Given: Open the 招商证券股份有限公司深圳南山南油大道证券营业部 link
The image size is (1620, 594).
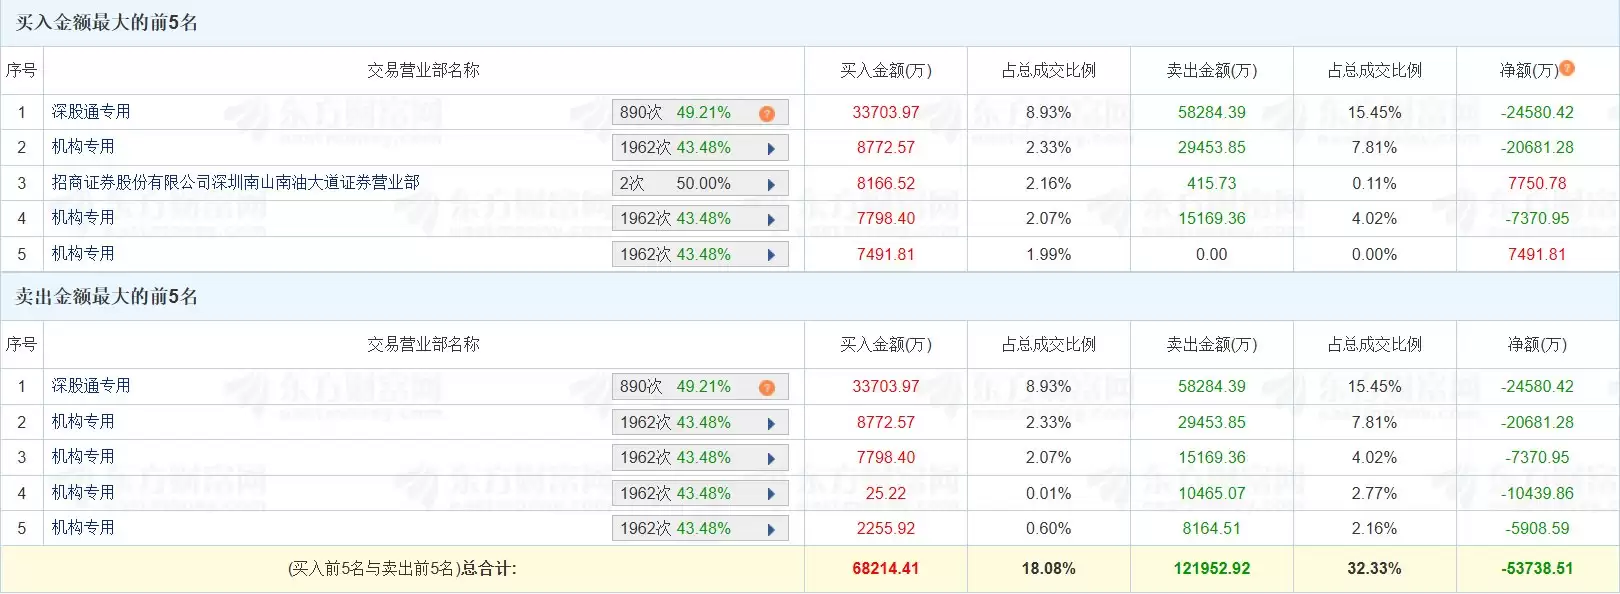Looking at the screenshot, I should pos(235,182).
